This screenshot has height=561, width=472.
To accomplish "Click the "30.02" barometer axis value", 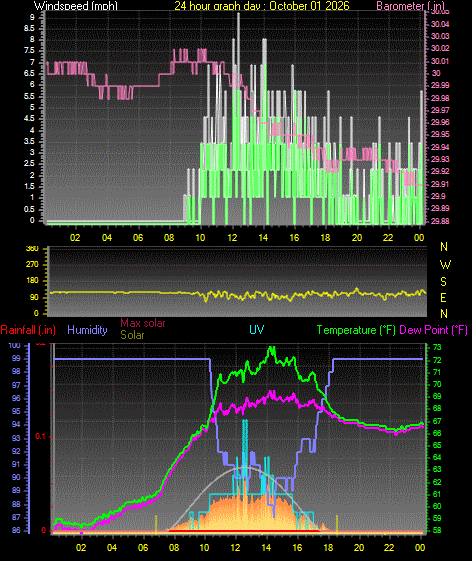I will (440, 48).
